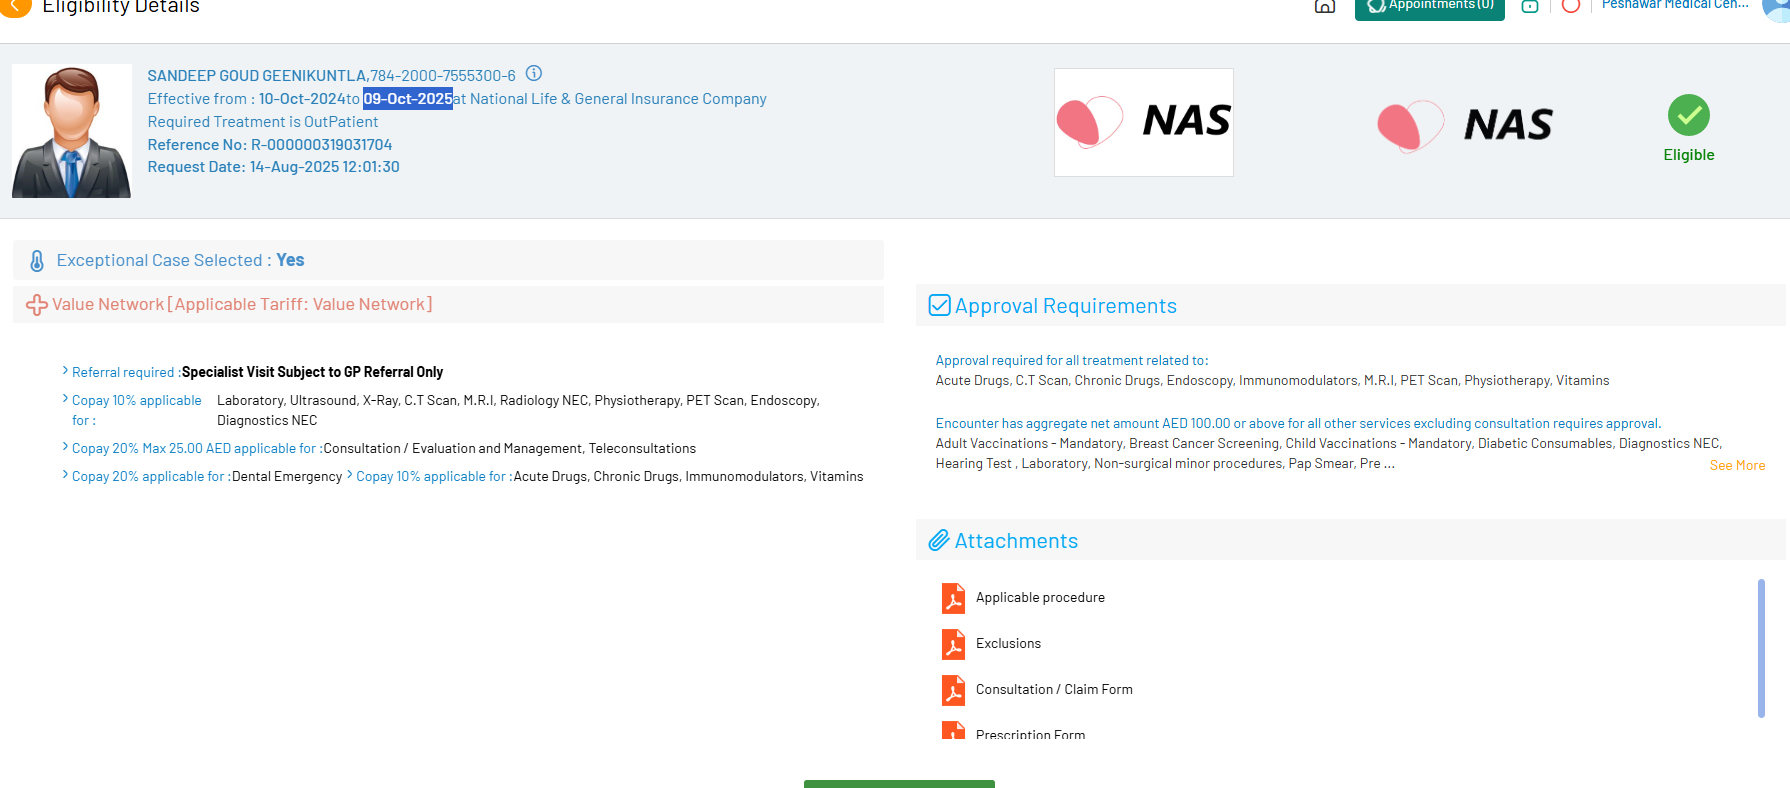
Task: Open the home icon in the header
Action: pyautogui.click(x=1325, y=6)
